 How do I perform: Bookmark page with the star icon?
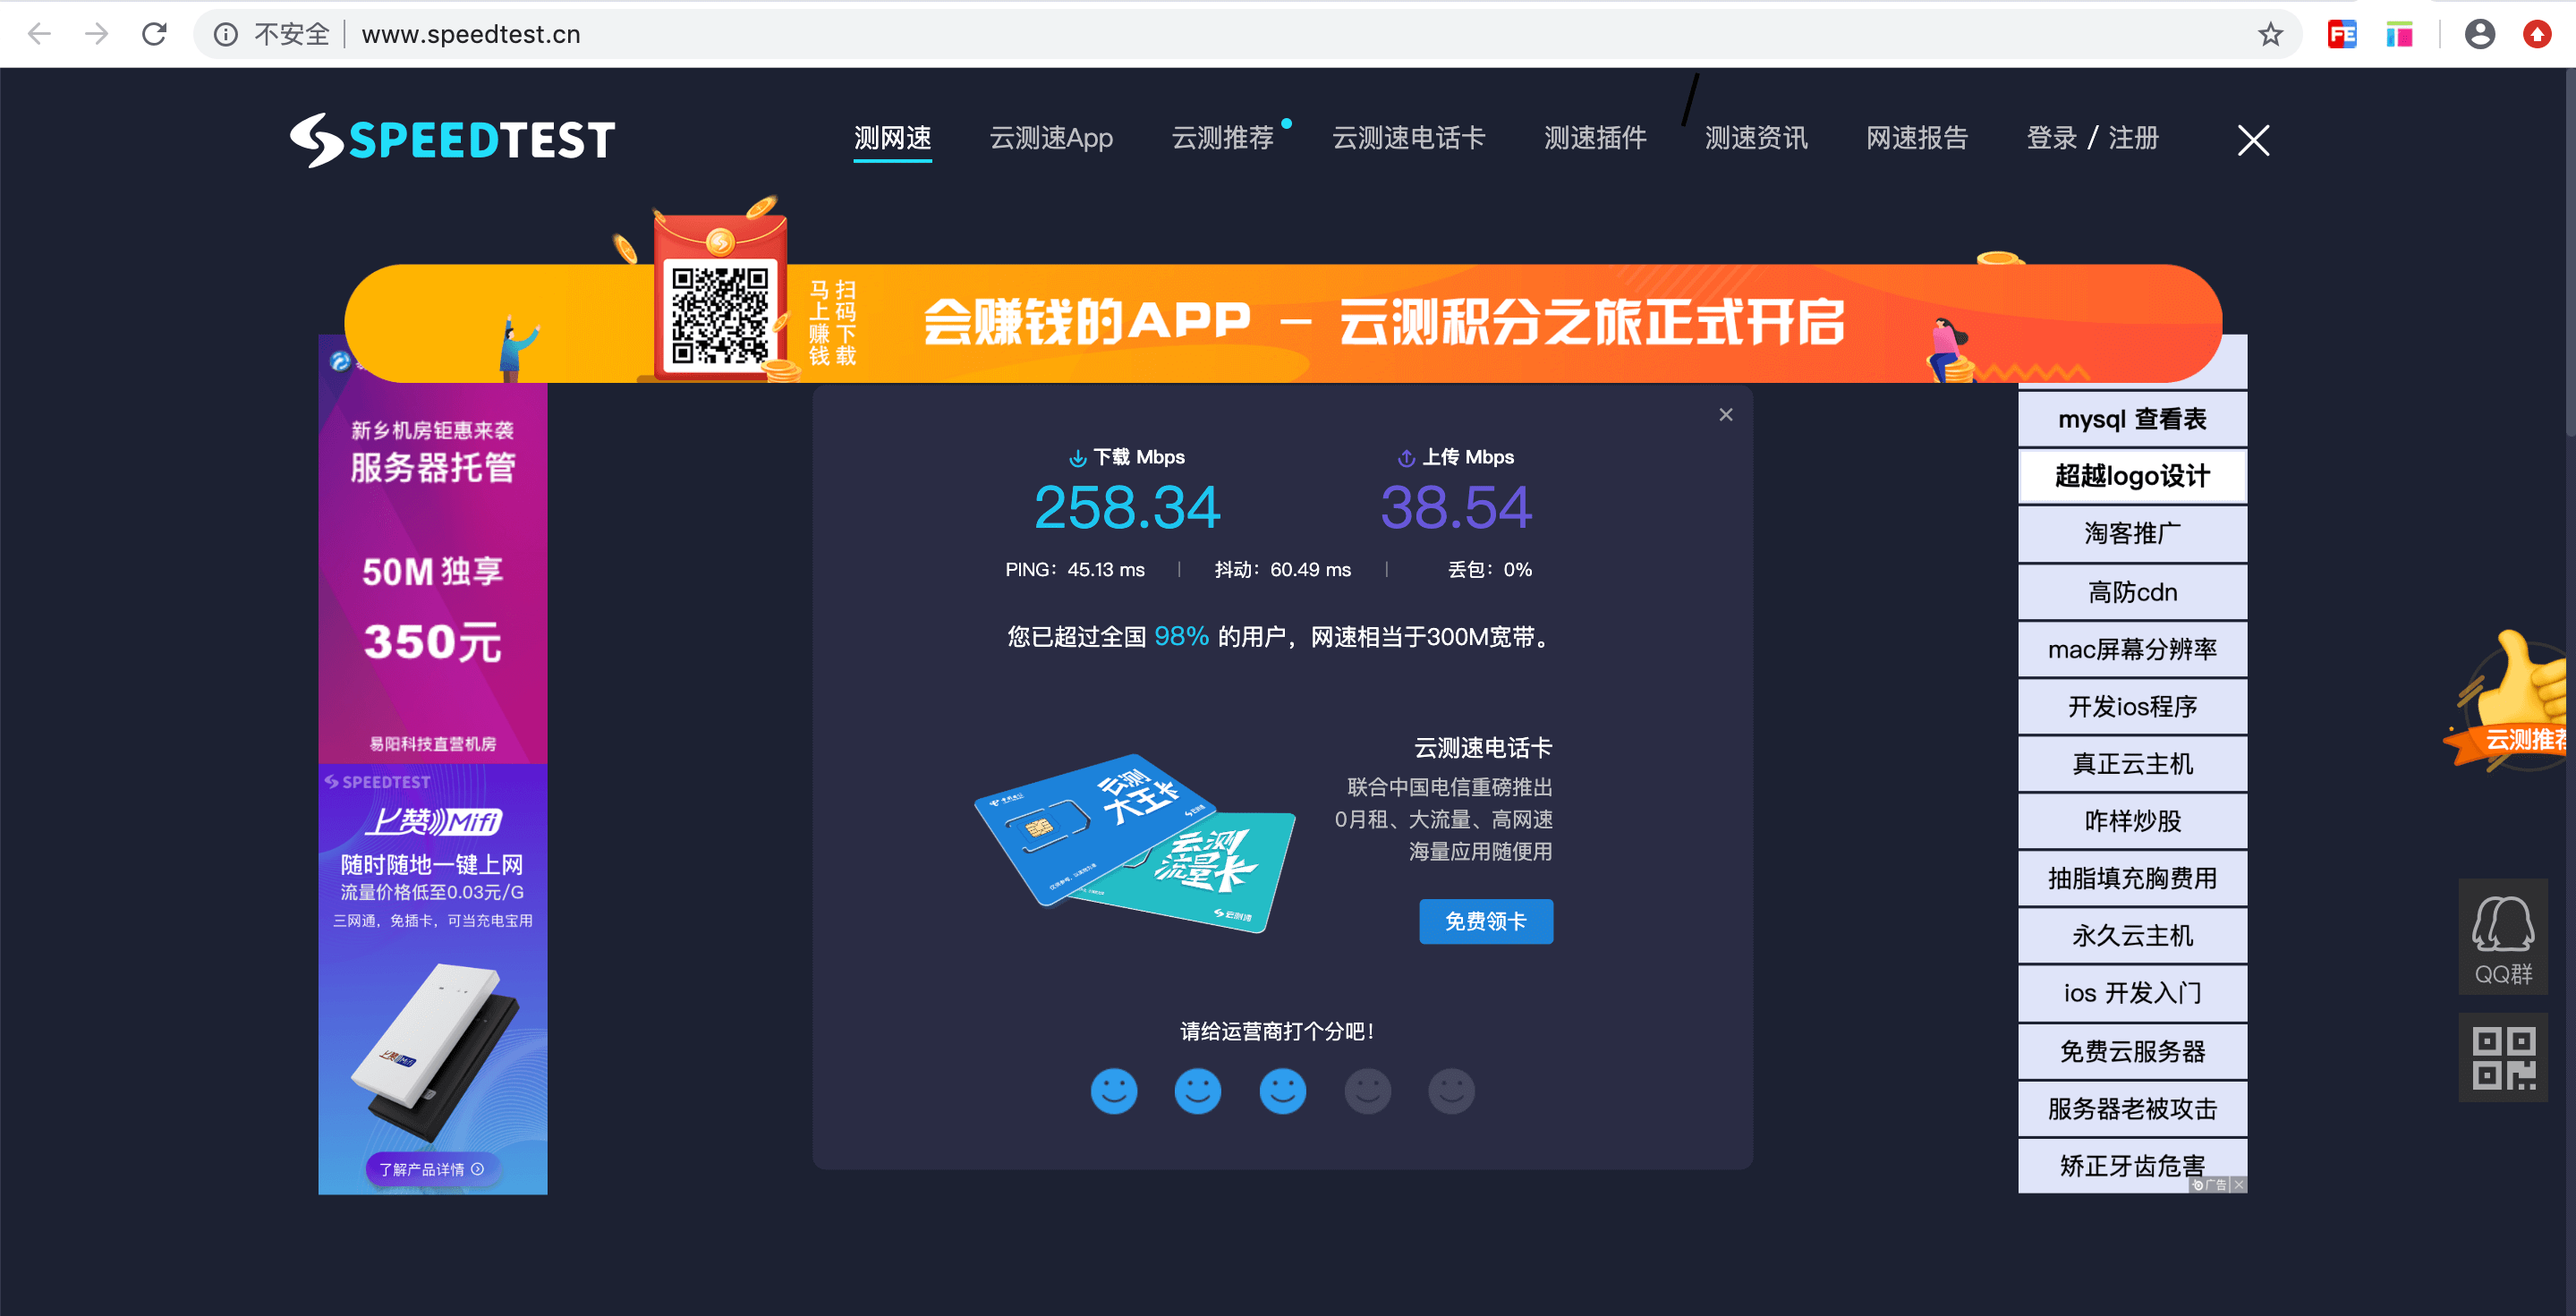point(2270,34)
